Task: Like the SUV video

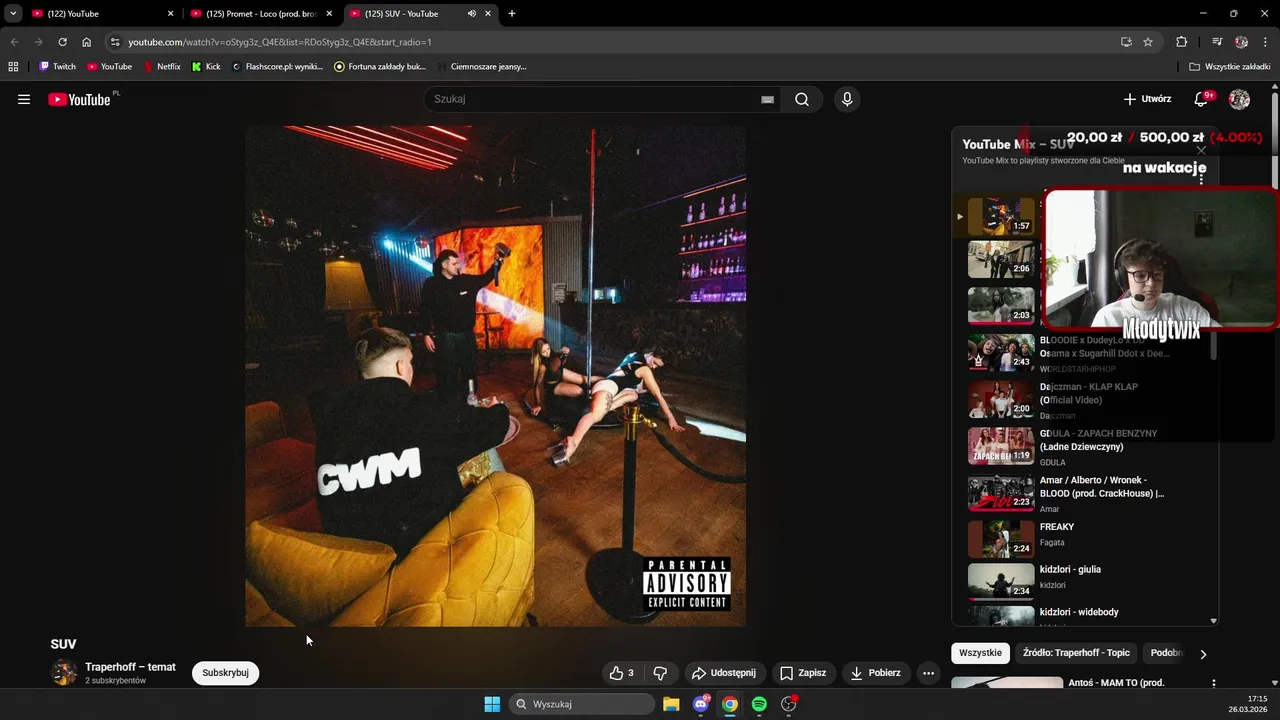Action: coord(622,673)
